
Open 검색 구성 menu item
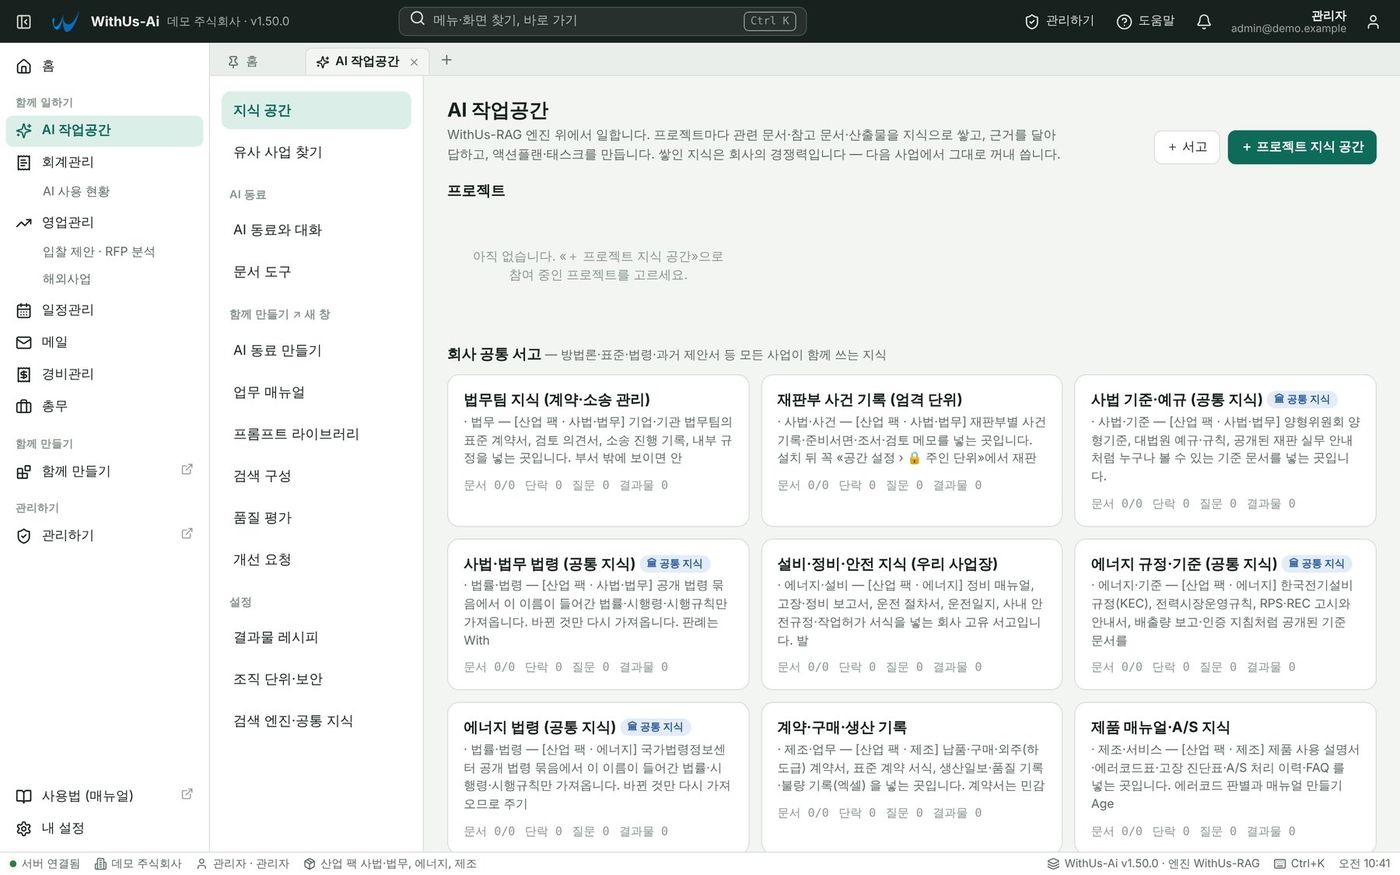coord(316,475)
